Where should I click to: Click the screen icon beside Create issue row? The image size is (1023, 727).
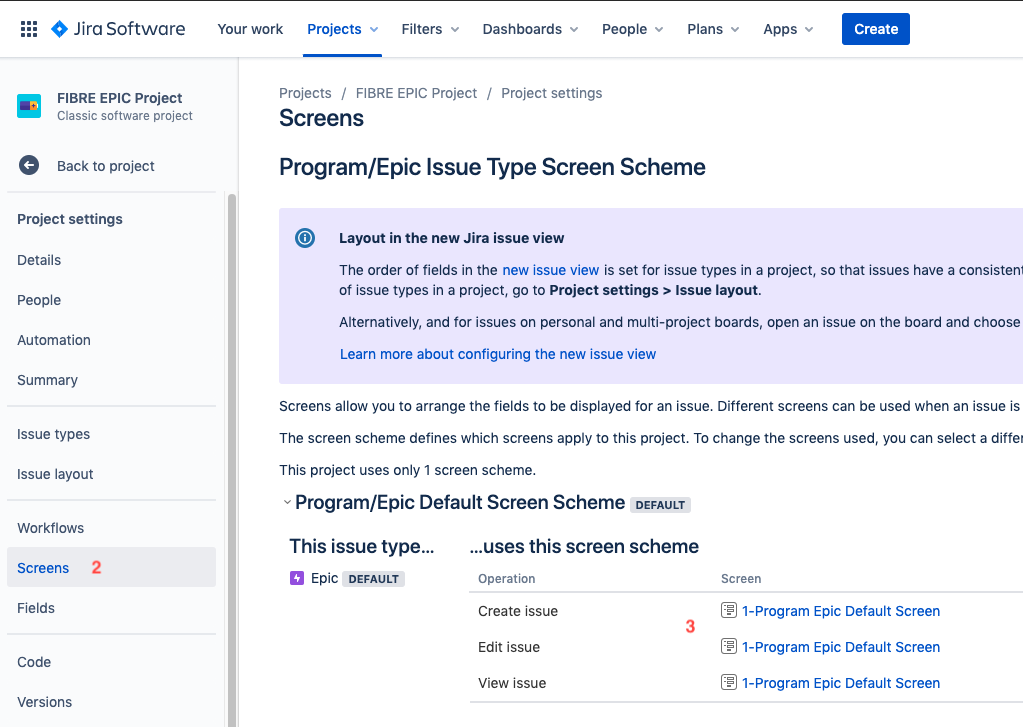coord(729,610)
